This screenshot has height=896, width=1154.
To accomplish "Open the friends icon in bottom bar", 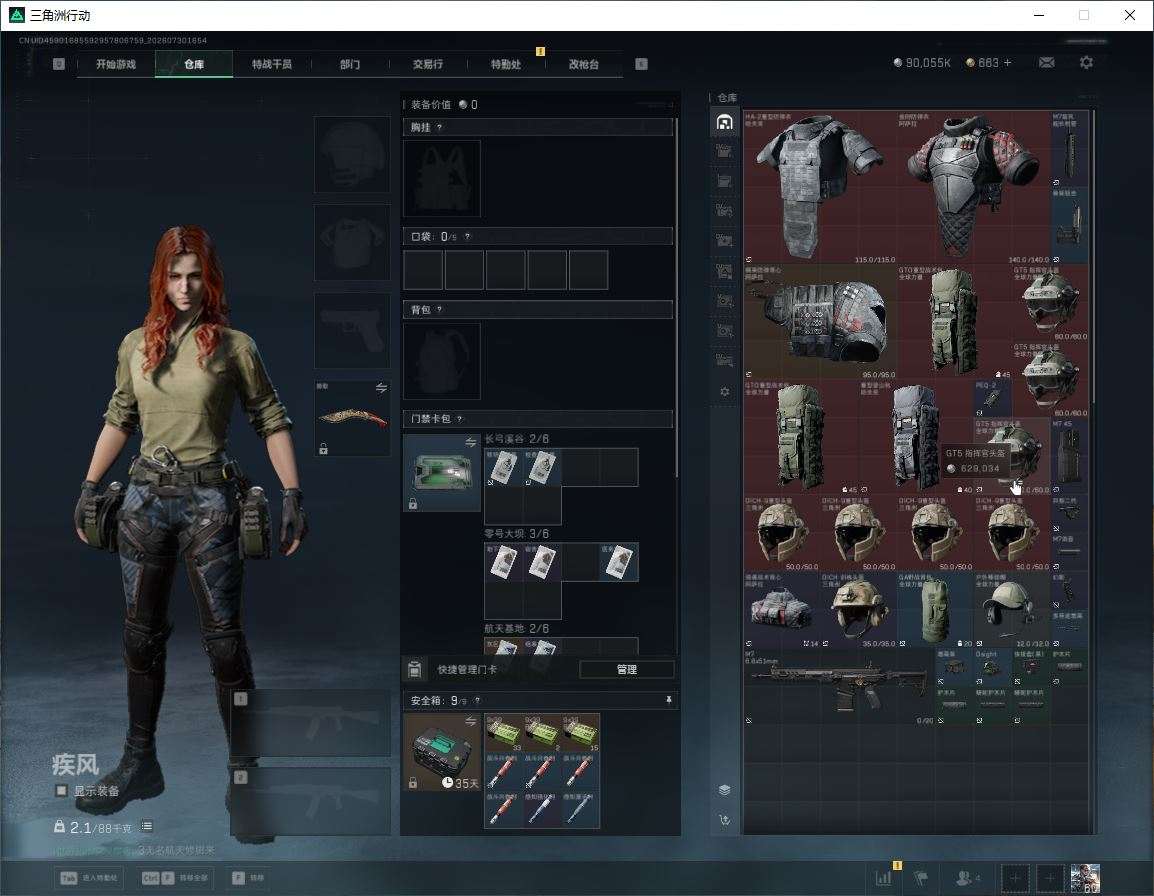I will (966, 878).
